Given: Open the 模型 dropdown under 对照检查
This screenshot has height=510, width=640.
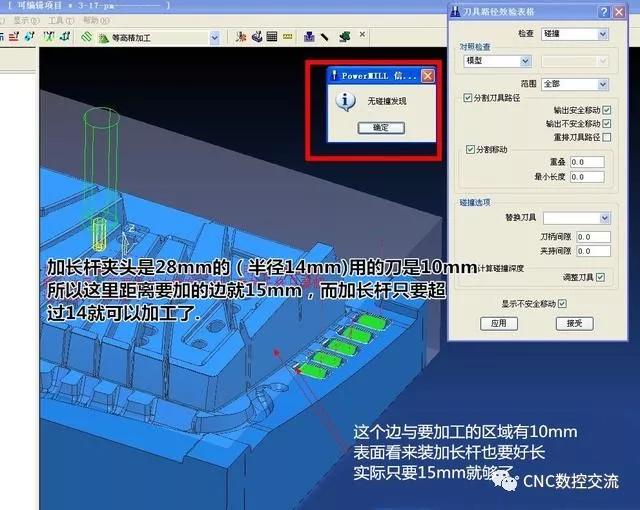Looking at the screenshot, I should coord(497,61).
